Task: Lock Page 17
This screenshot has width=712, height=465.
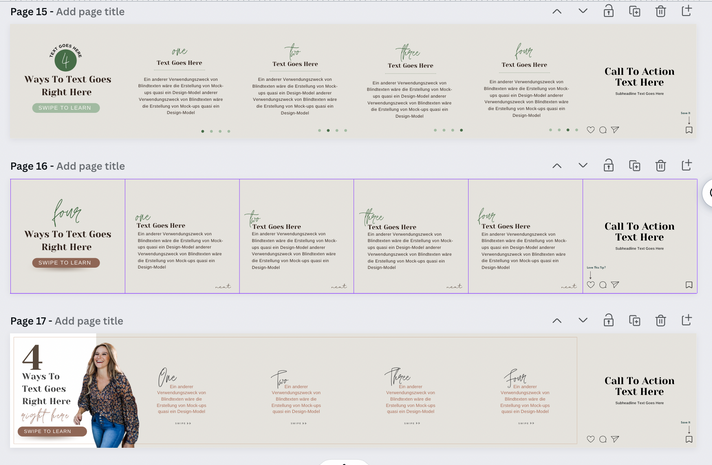Action: (x=608, y=321)
